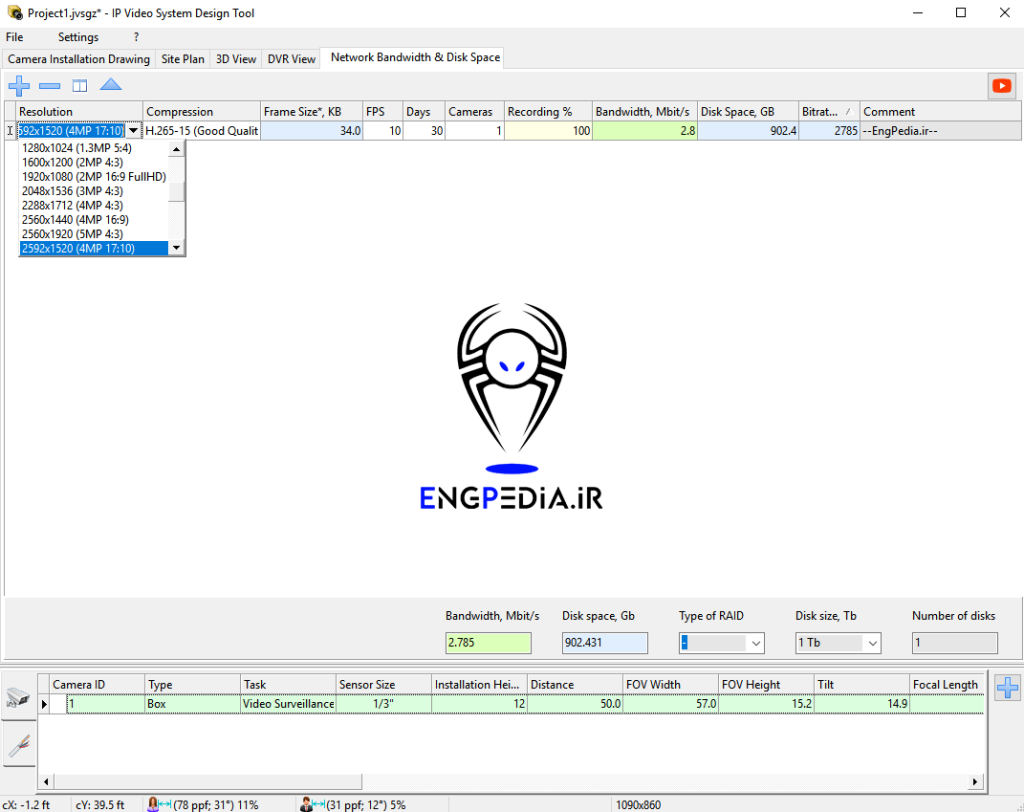Image resolution: width=1024 pixels, height=812 pixels.
Task: Collapse the Resolution dropdown arrow
Action: tap(133, 130)
